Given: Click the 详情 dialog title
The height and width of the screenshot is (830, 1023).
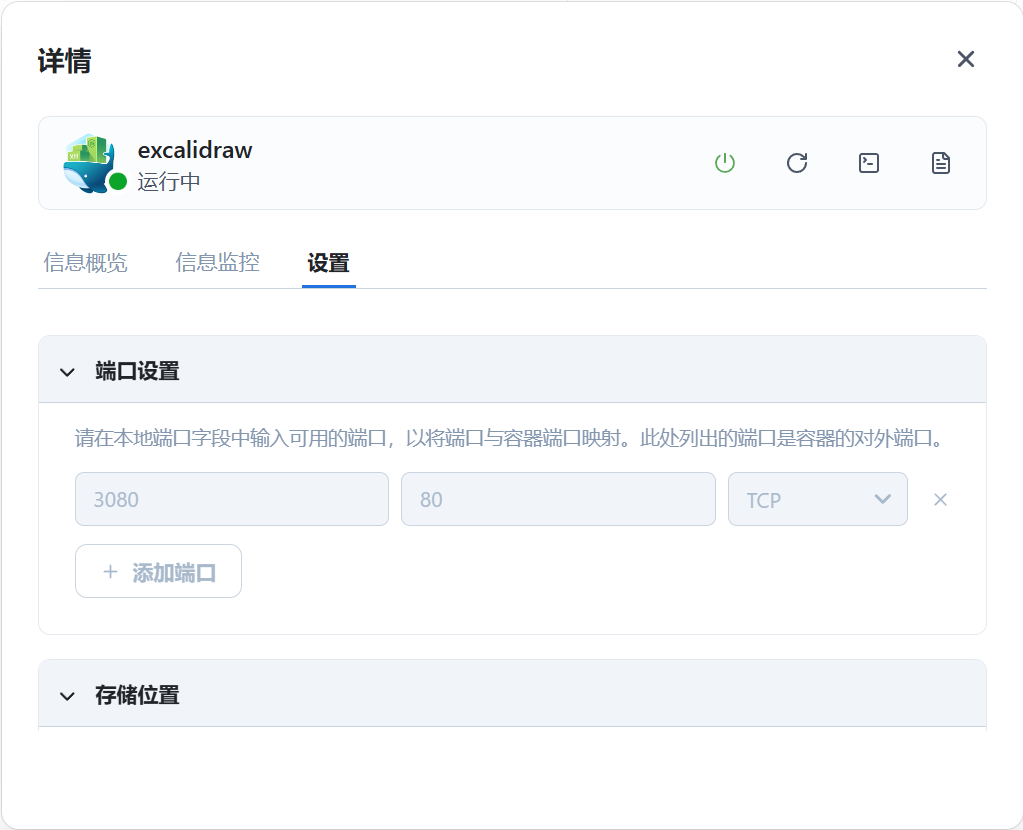Looking at the screenshot, I should click(x=64, y=61).
